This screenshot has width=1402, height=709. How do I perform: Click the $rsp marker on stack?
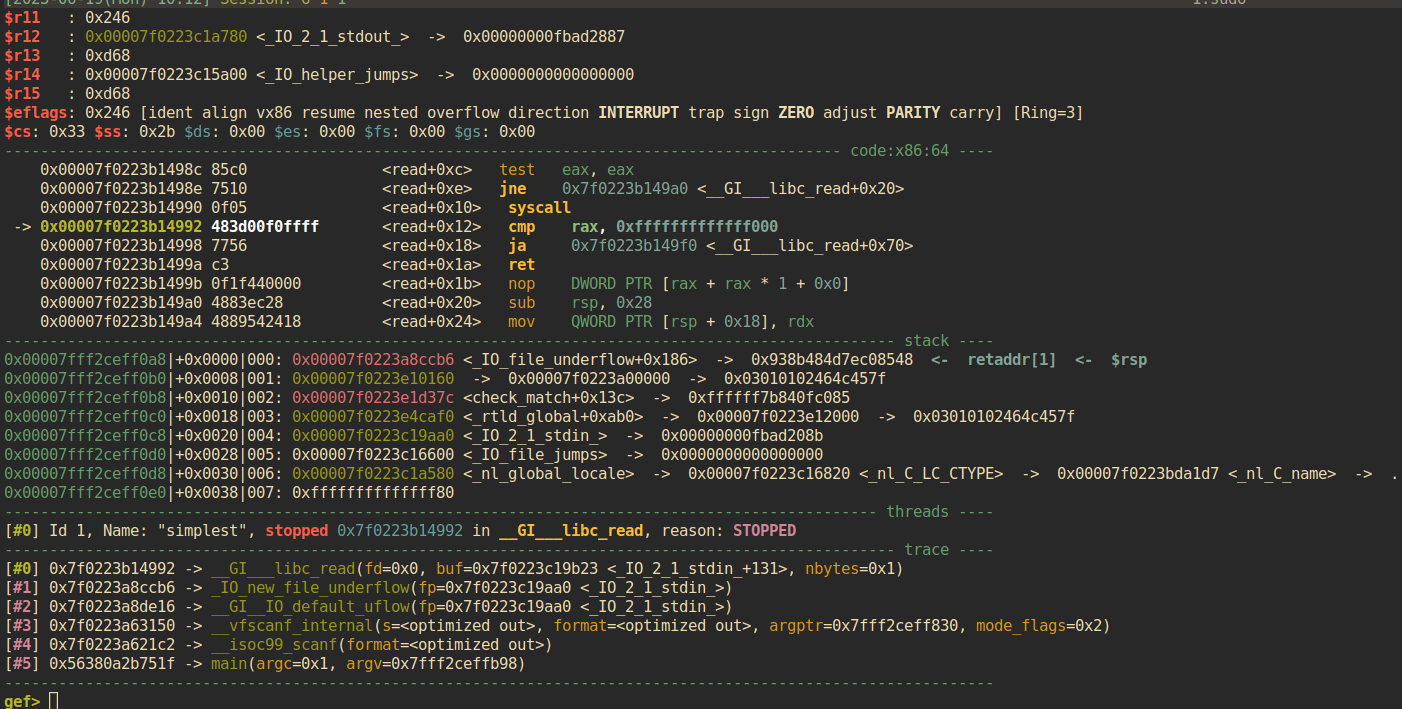click(x=1129, y=360)
